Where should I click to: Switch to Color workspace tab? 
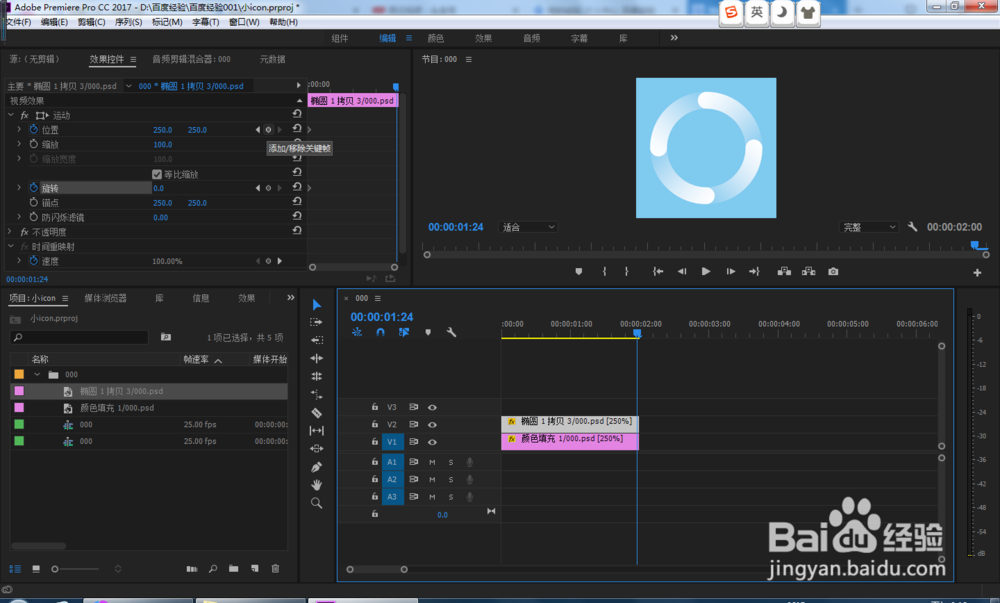tap(436, 38)
